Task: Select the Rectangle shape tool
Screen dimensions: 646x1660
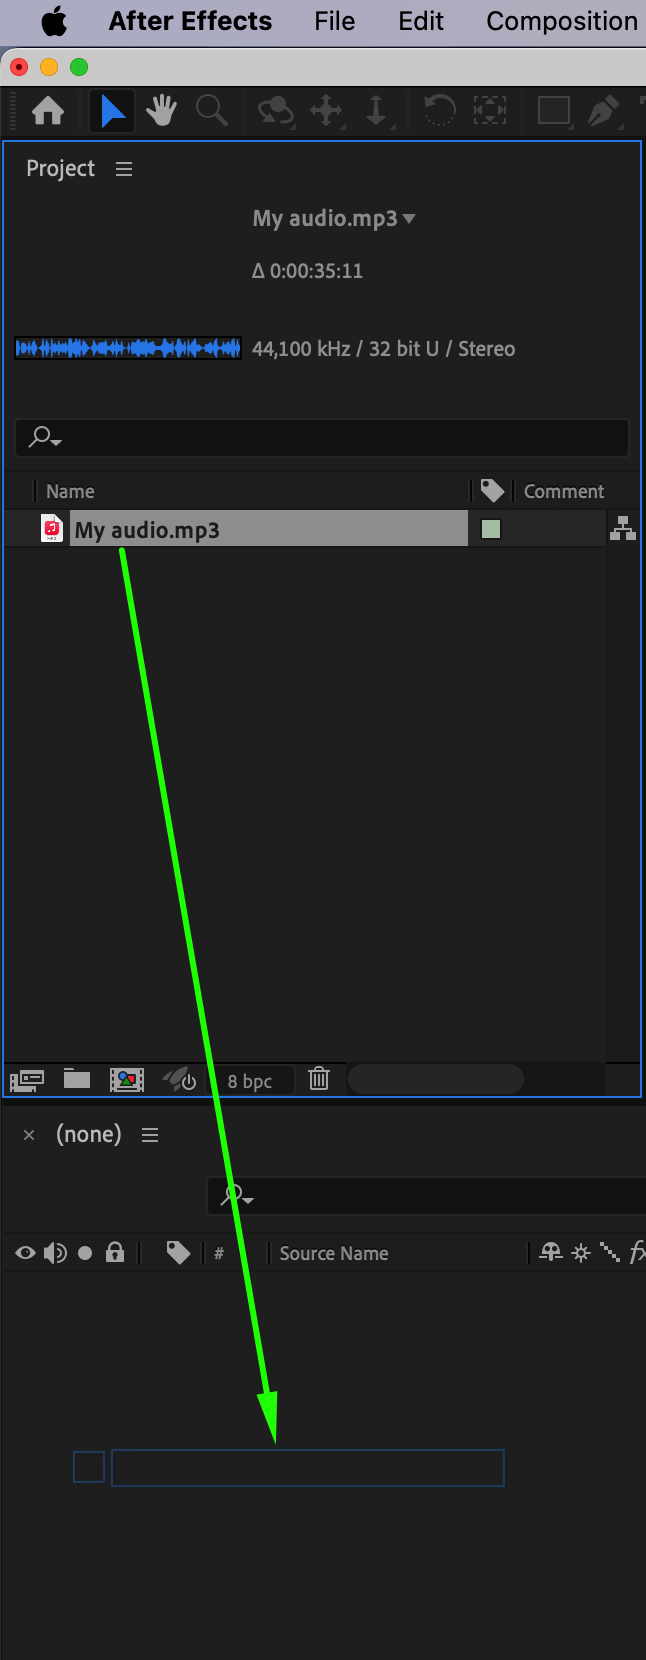Action: click(553, 110)
